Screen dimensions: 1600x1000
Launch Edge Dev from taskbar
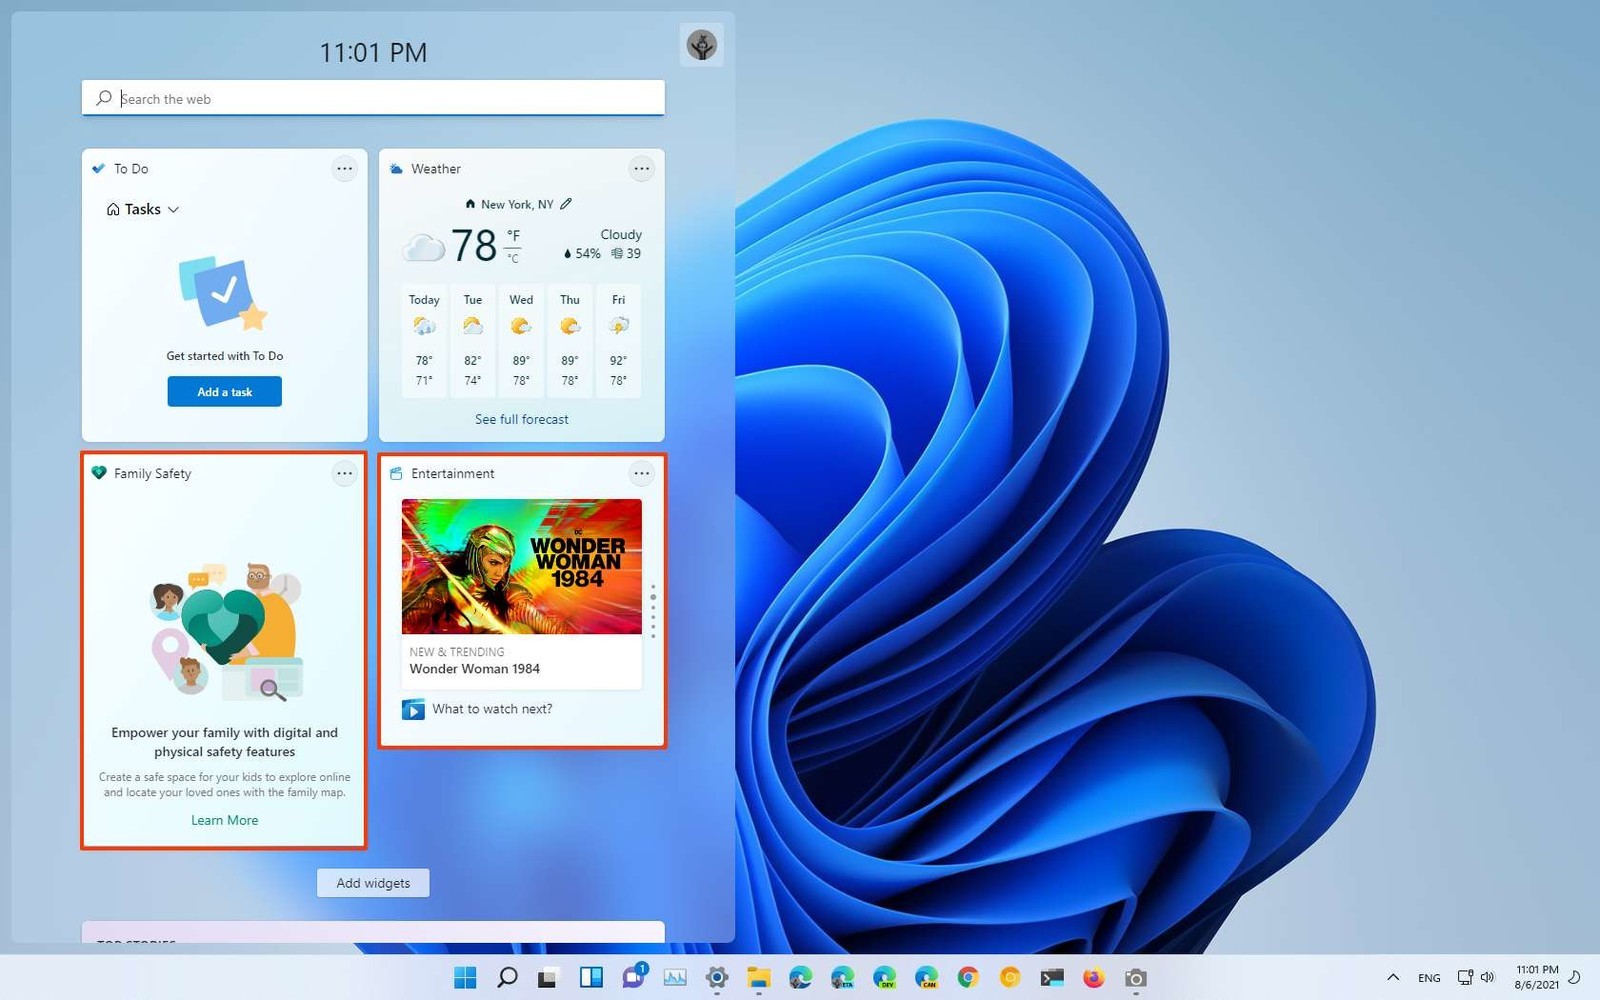coord(885,977)
